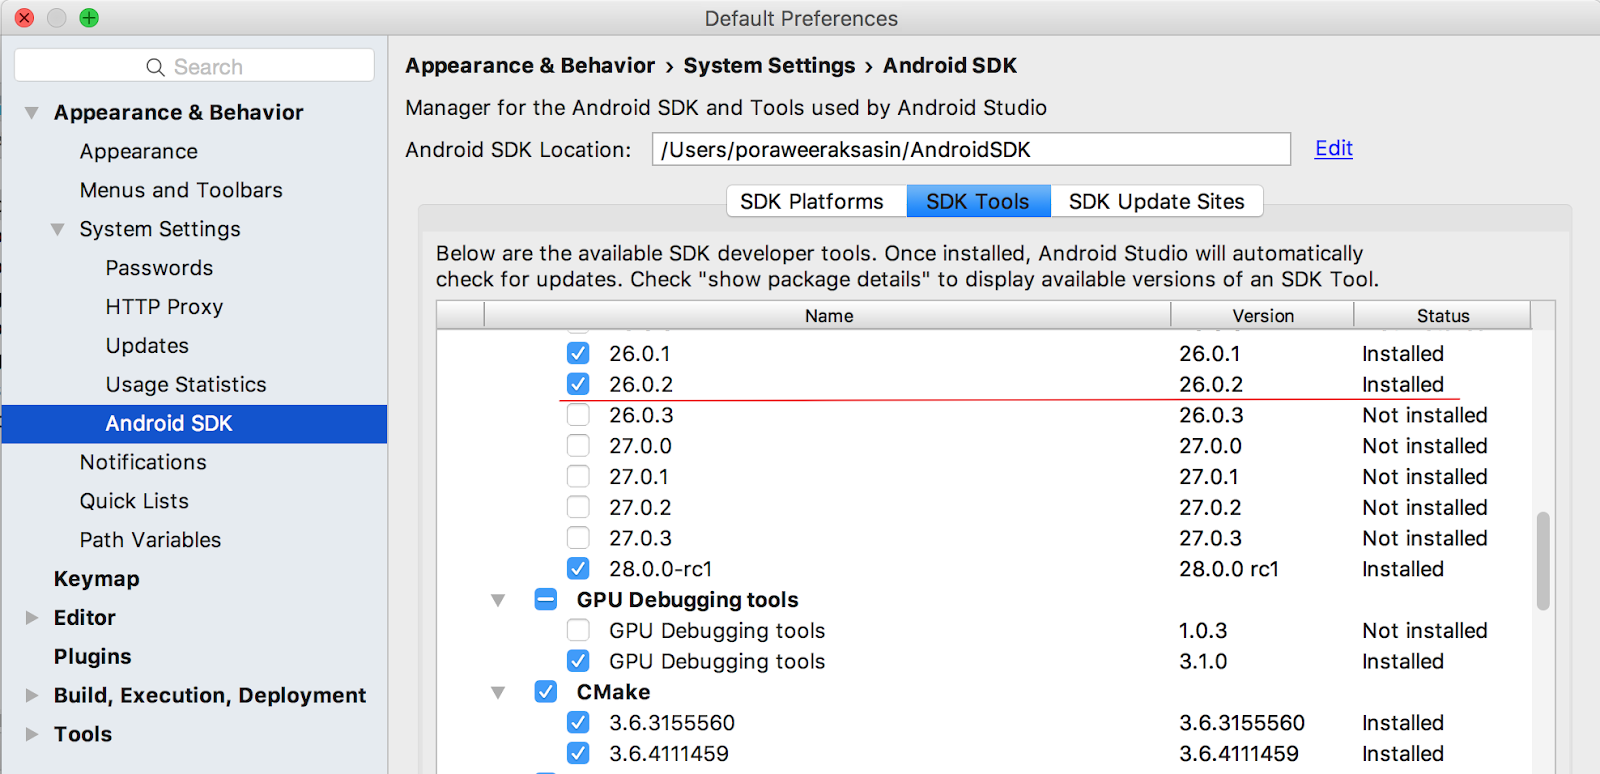Open Path Variables settings
The width and height of the screenshot is (1600, 774).
click(x=150, y=540)
